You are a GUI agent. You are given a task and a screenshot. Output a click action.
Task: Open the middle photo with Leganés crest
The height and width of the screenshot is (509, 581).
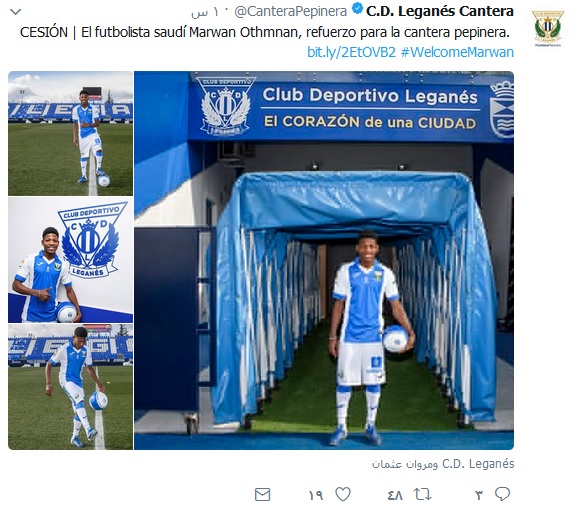click(70, 260)
